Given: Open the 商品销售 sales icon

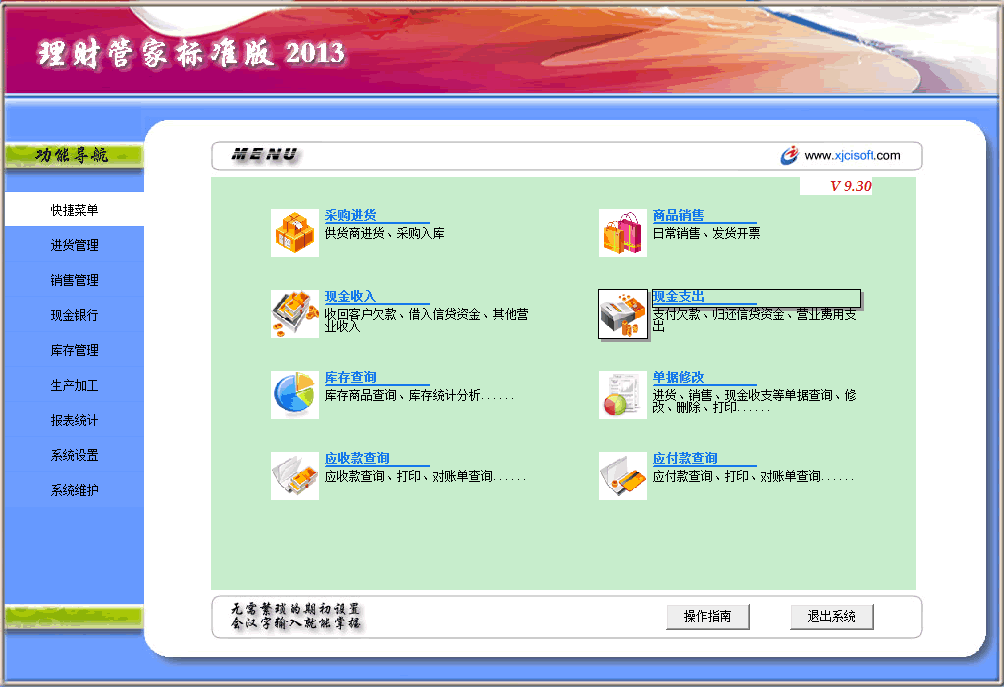Looking at the screenshot, I should [622, 232].
